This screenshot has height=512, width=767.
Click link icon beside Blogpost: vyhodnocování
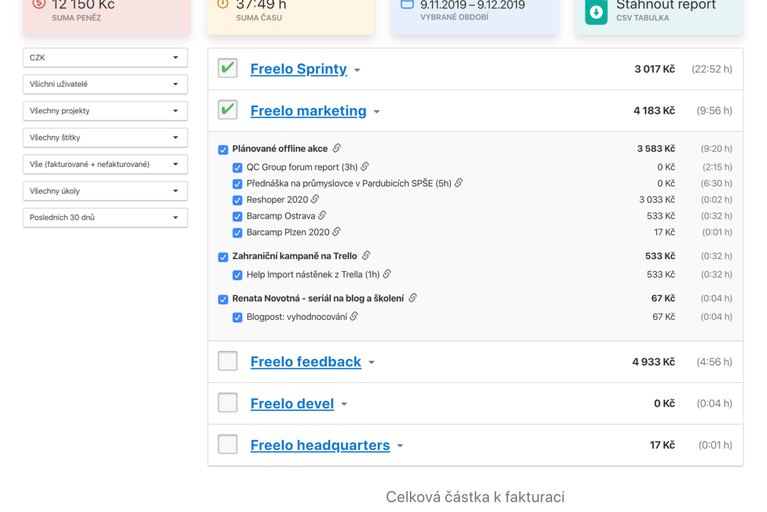coord(354,317)
